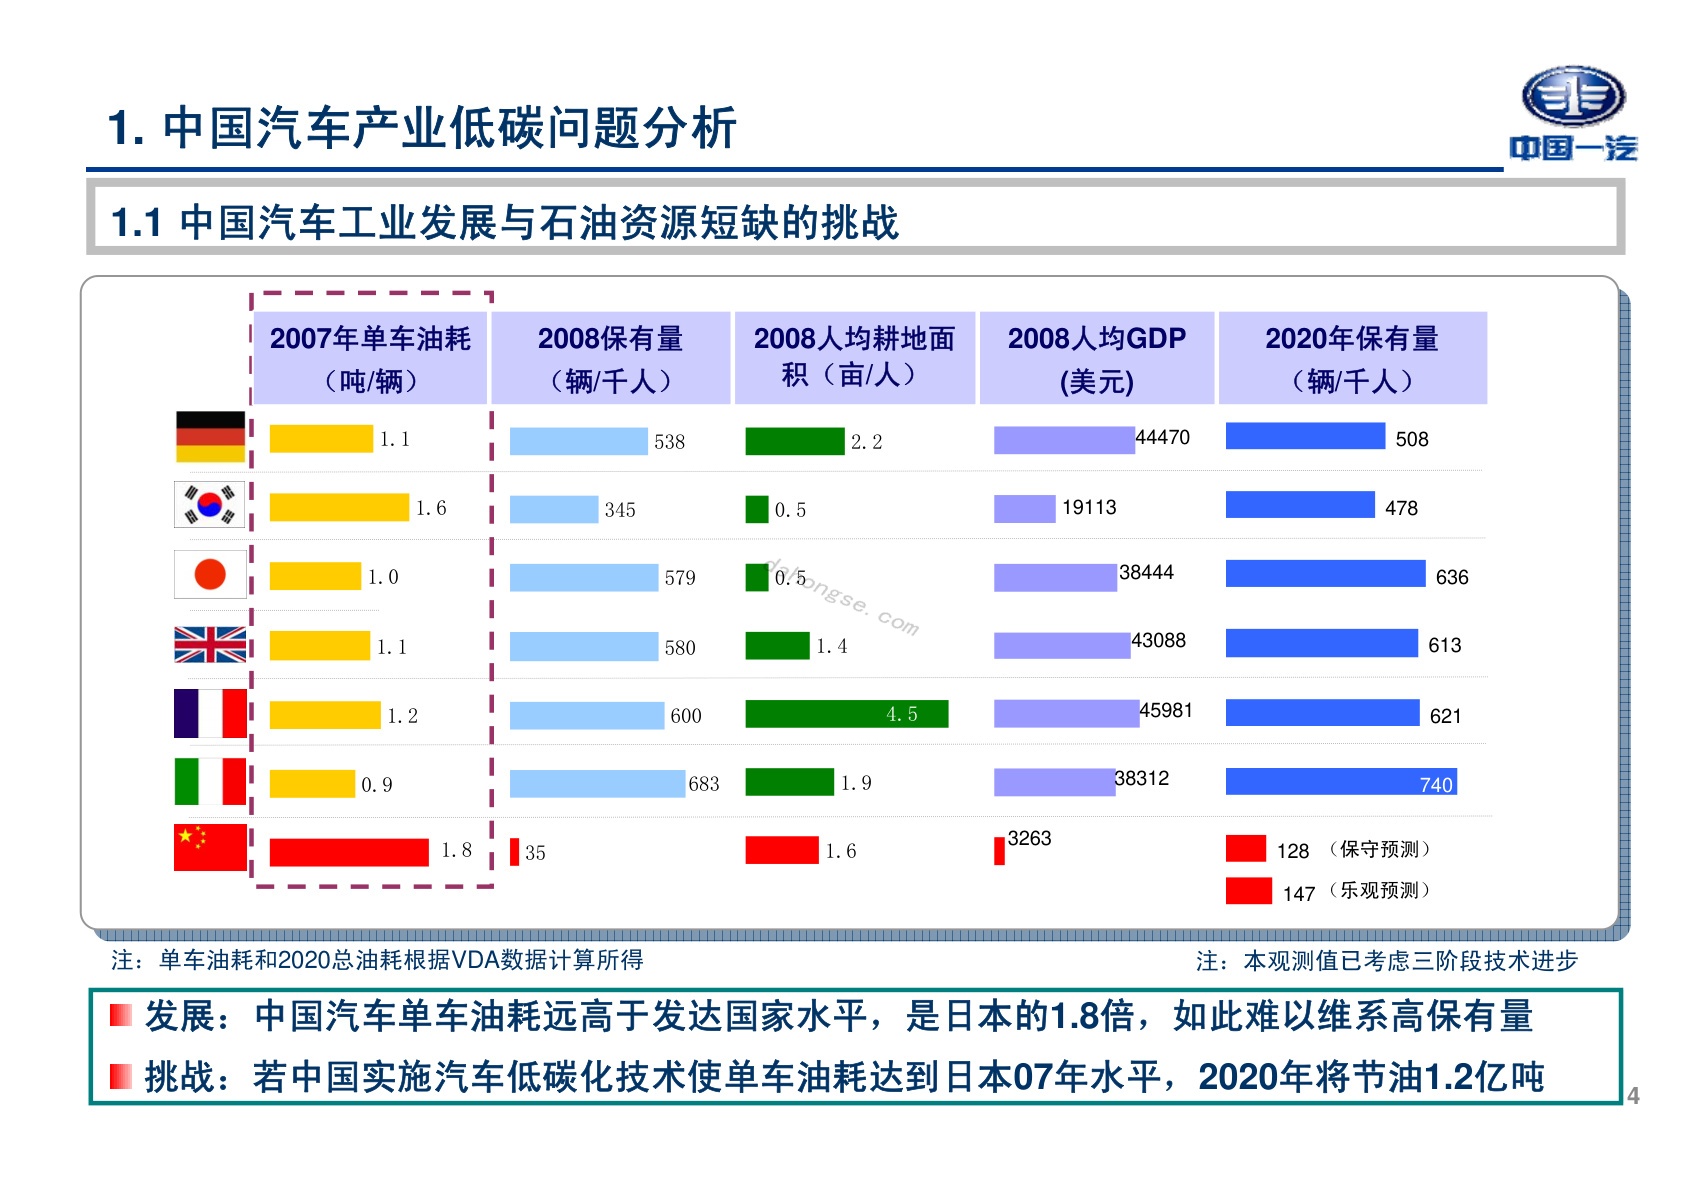Click the South Korean flag icon
Image resolution: width=1684 pixels, height=1191 pixels.
(210, 504)
